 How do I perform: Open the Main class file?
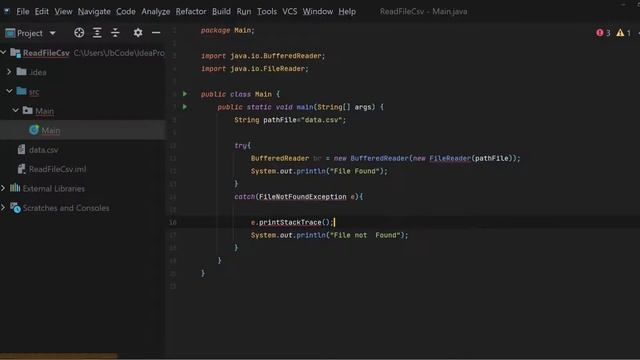[x=51, y=131]
